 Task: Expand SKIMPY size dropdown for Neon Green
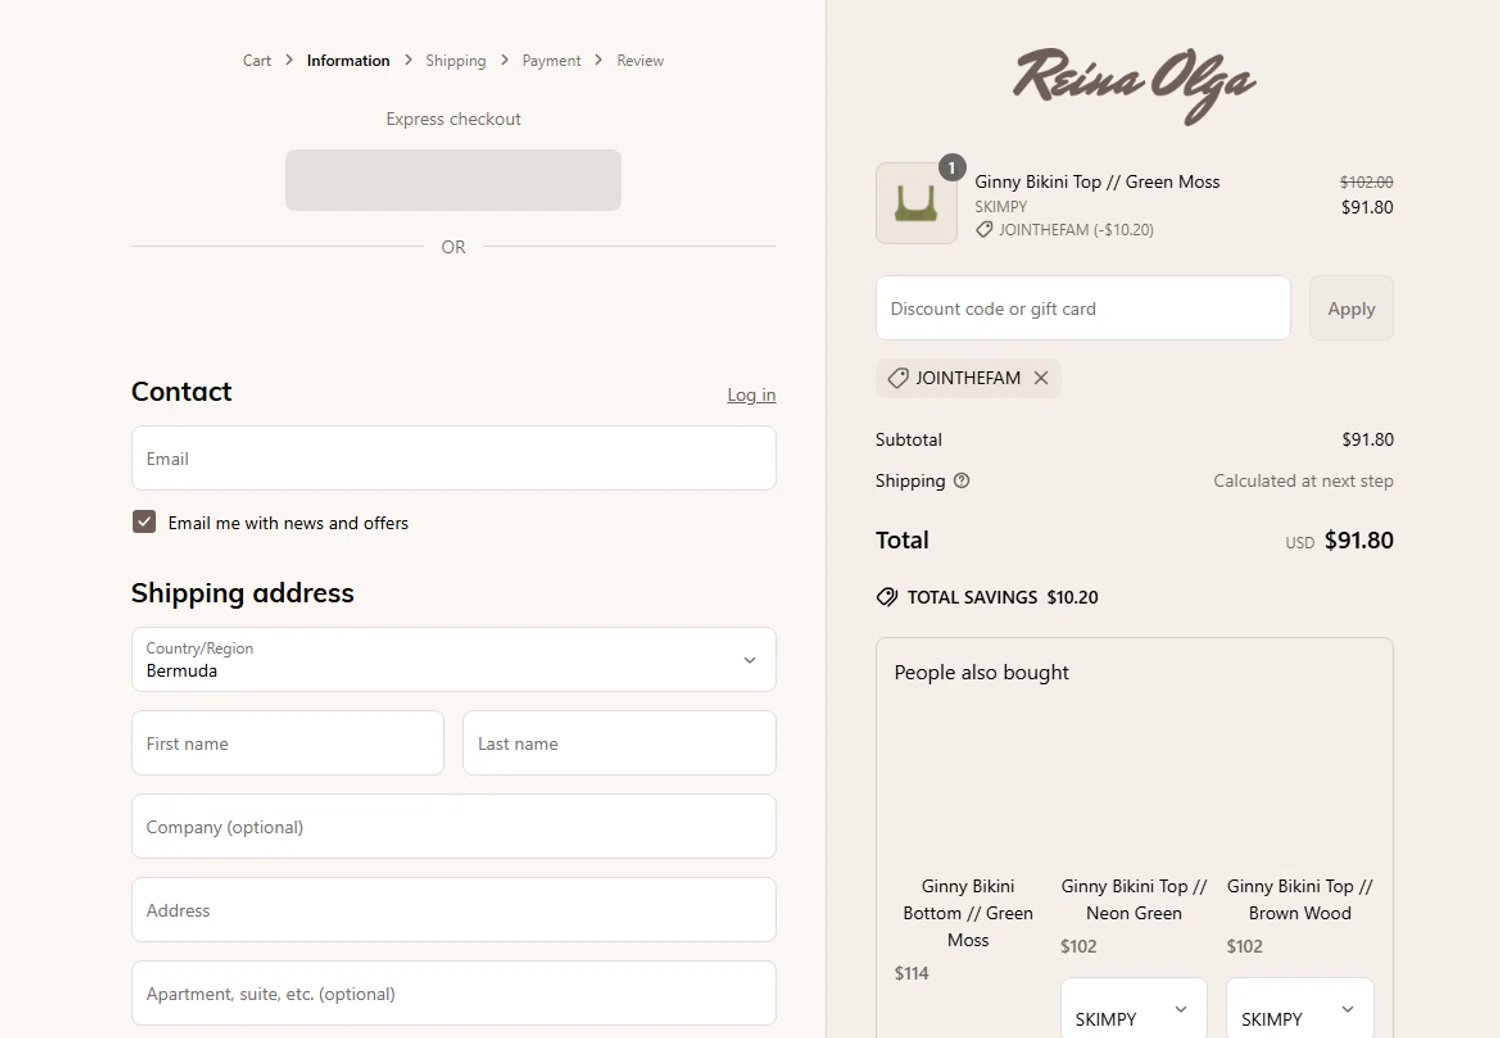click(x=1134, y=1010)
